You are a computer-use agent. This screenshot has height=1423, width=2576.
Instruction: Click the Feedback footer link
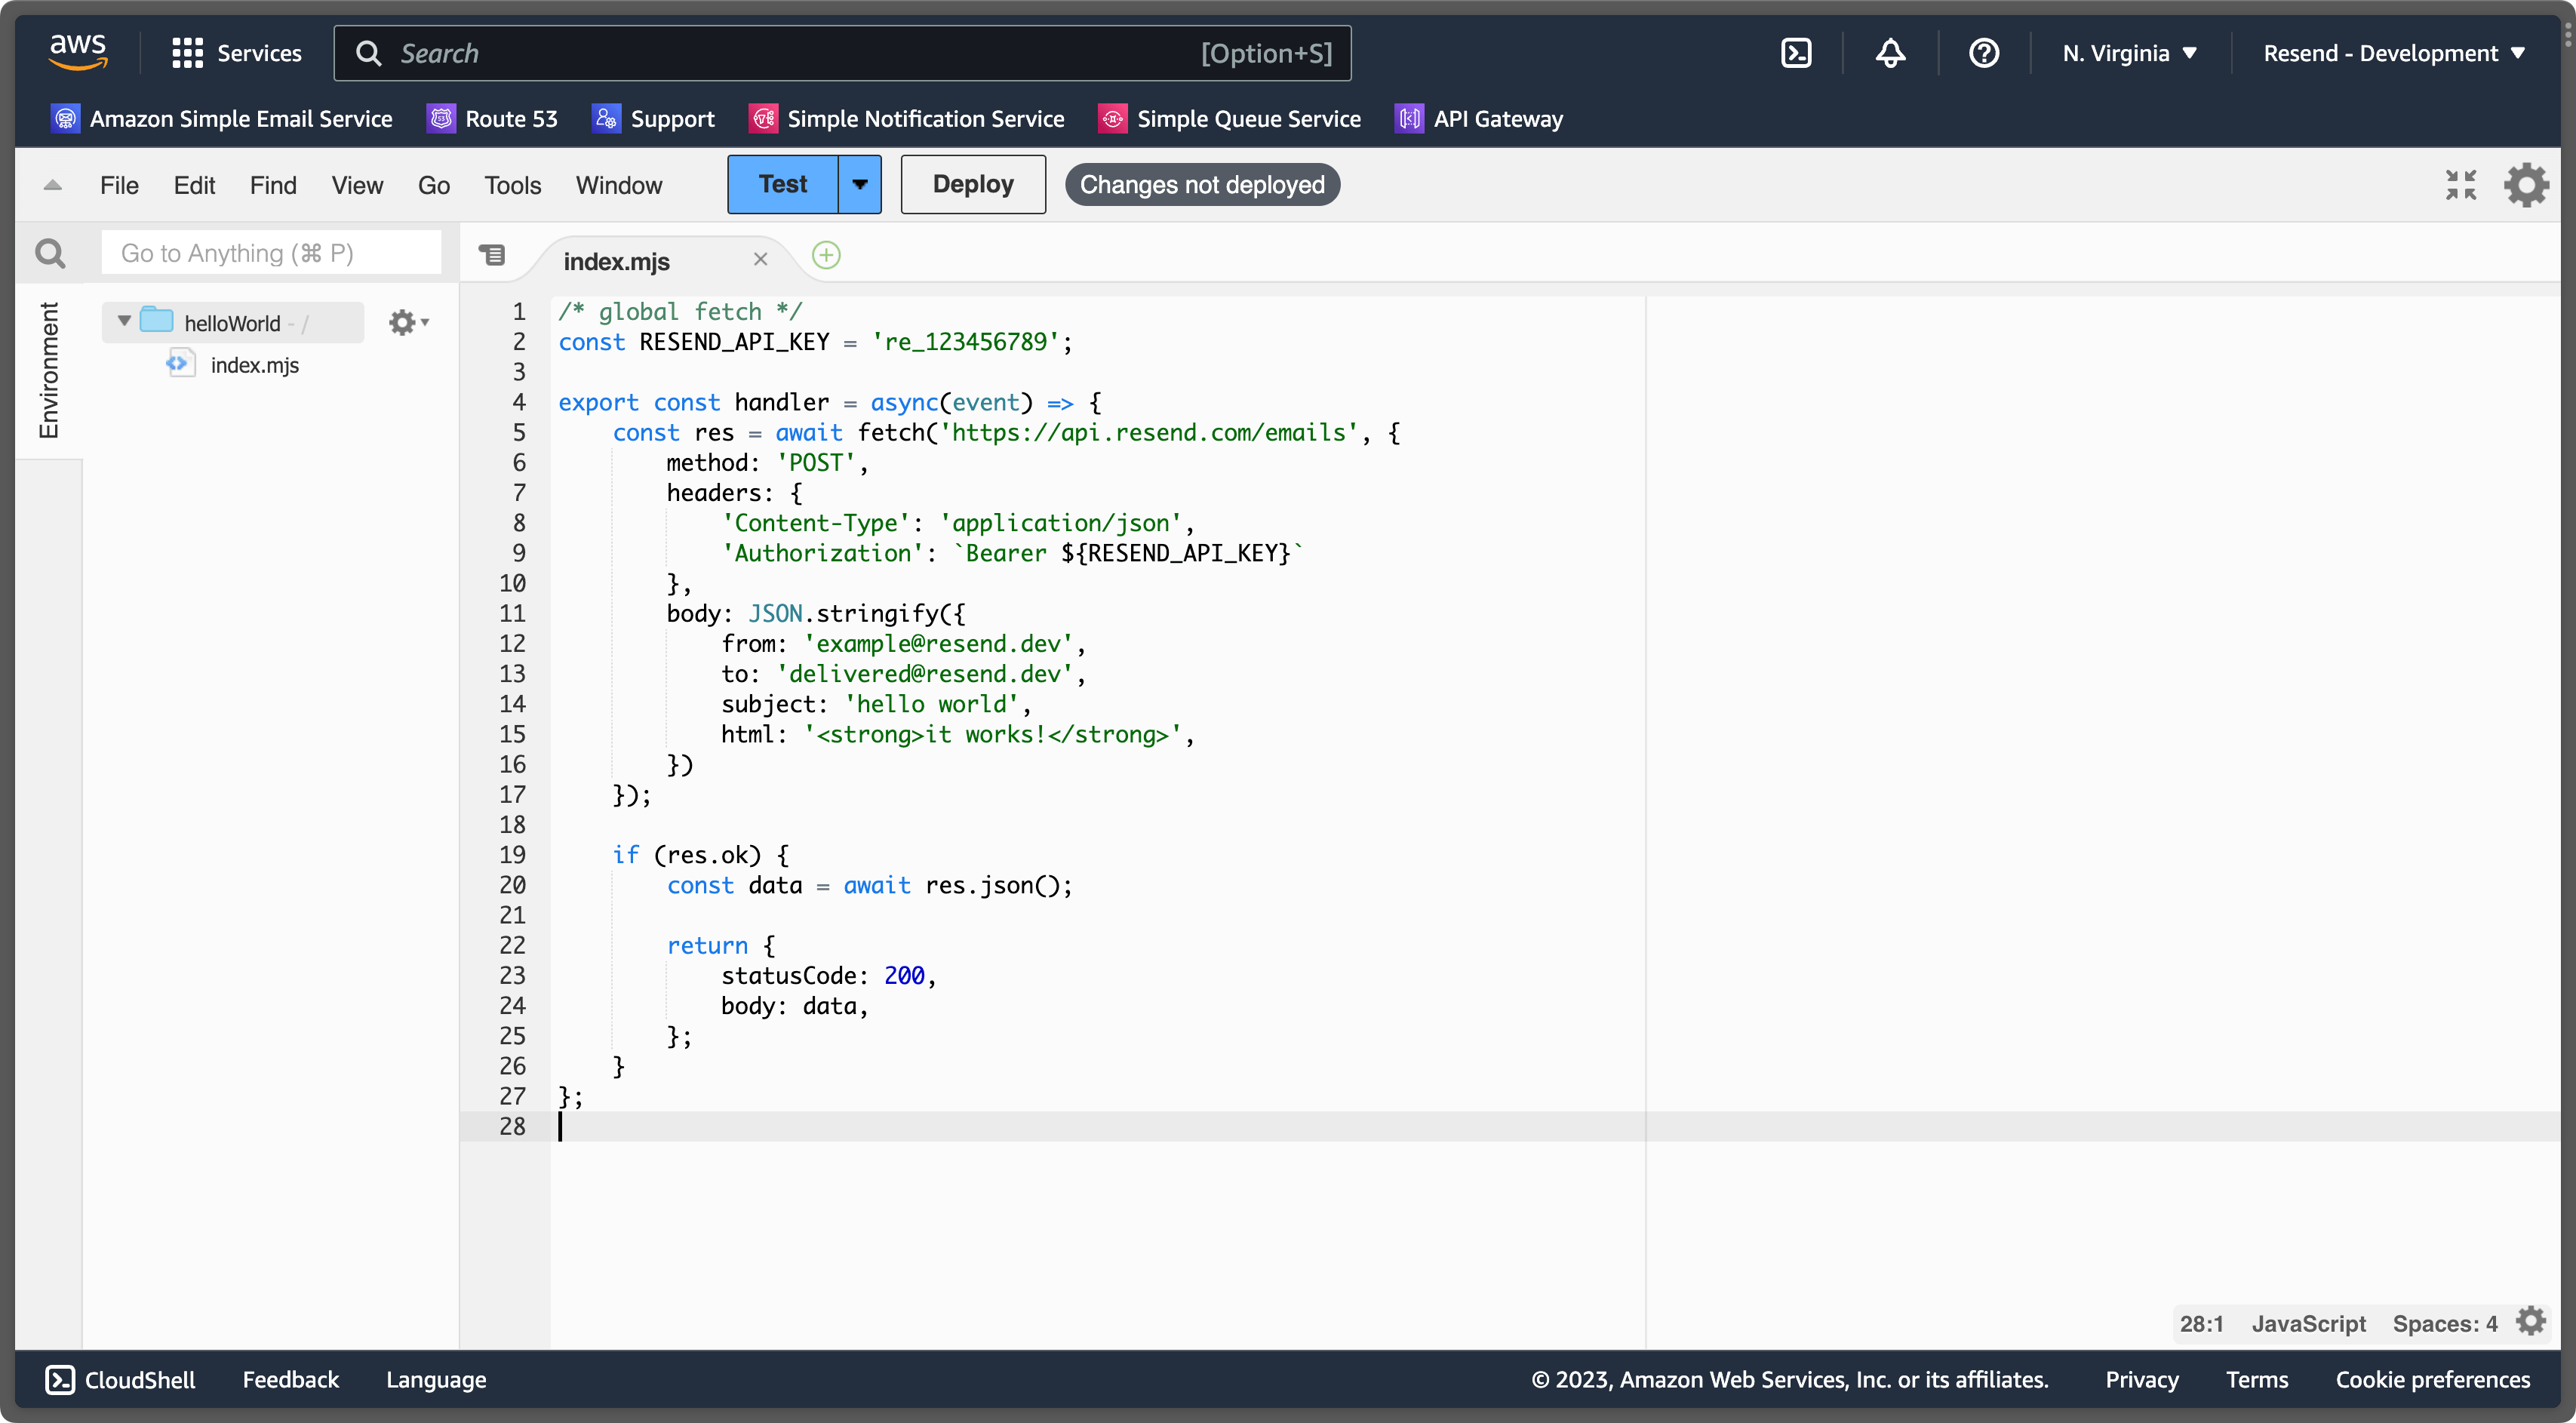[x=290, y=1380]
